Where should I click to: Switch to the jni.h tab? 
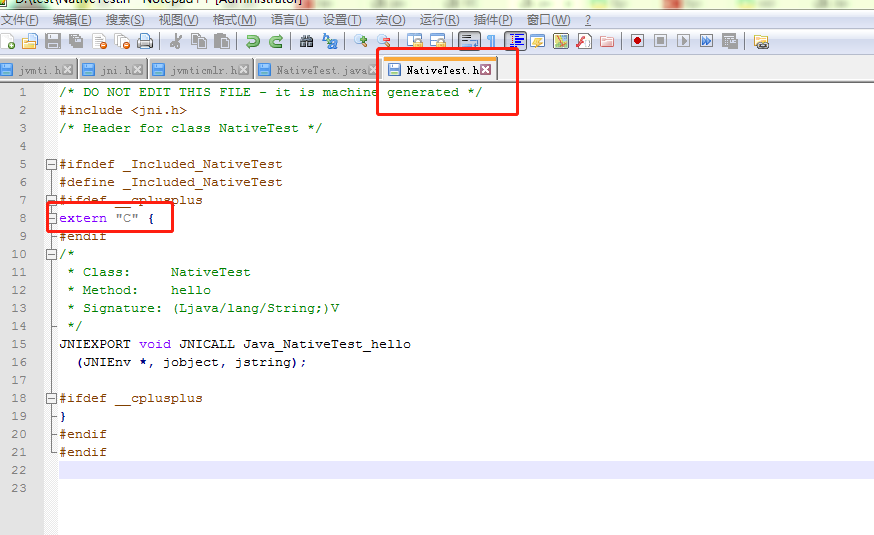pyautogui.click(x=113, y=70)
